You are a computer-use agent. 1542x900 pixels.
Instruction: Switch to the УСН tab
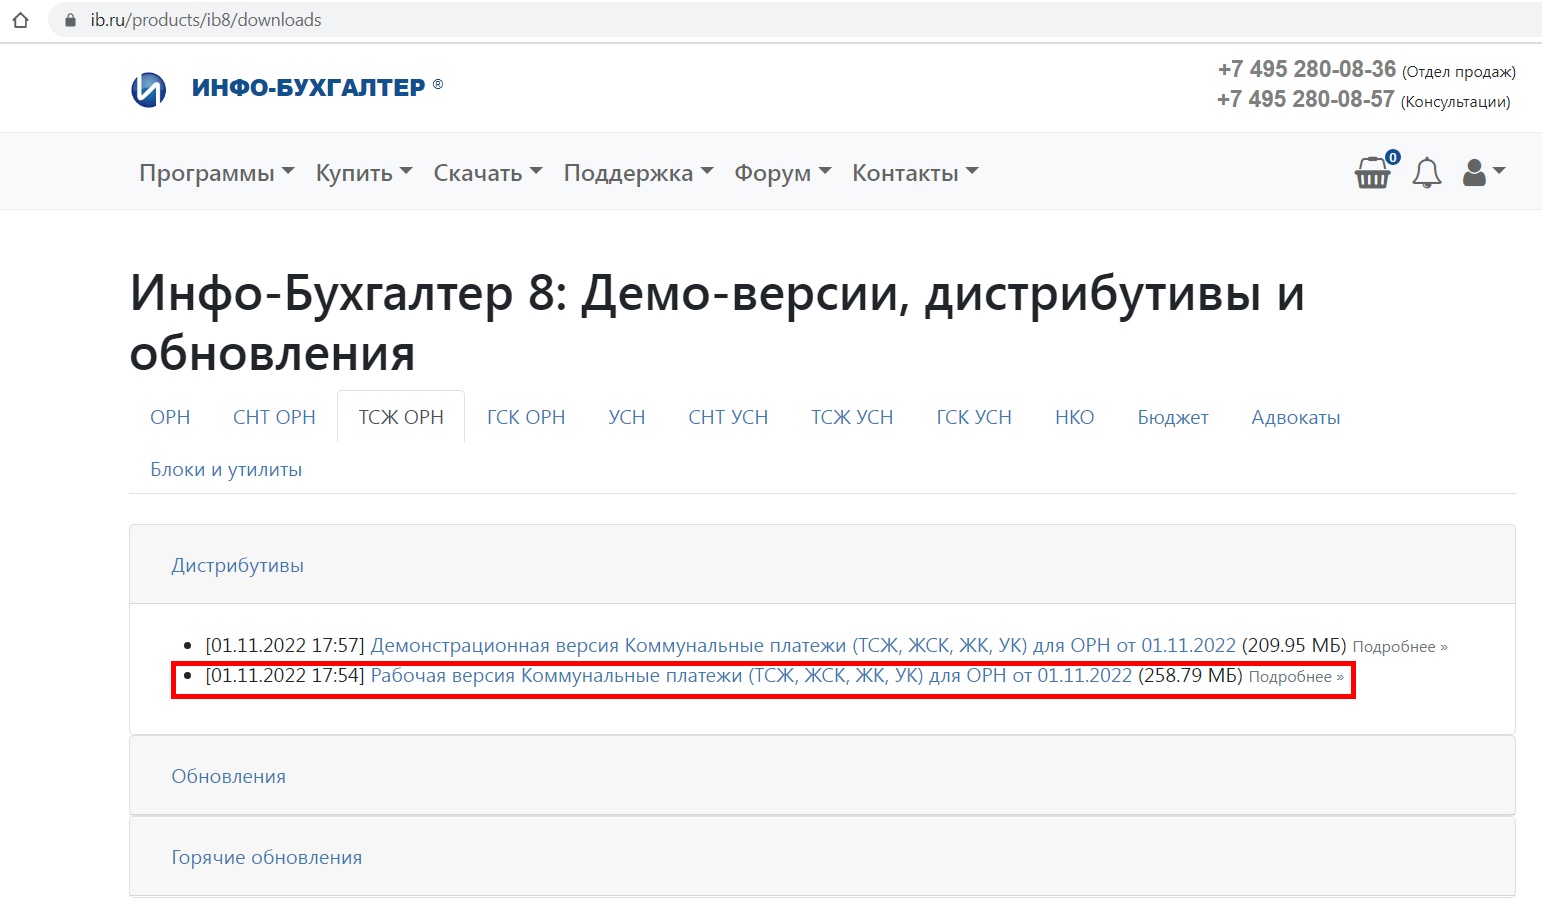(x=627, y=417)
